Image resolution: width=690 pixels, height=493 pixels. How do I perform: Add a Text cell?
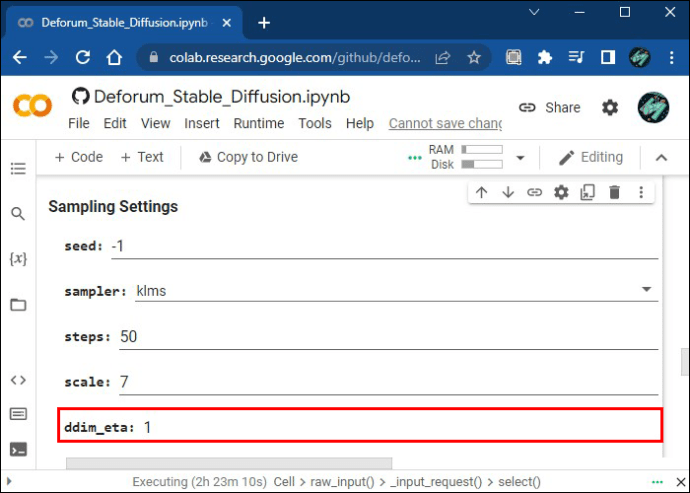pyautogui.click(x=142, y=157)
